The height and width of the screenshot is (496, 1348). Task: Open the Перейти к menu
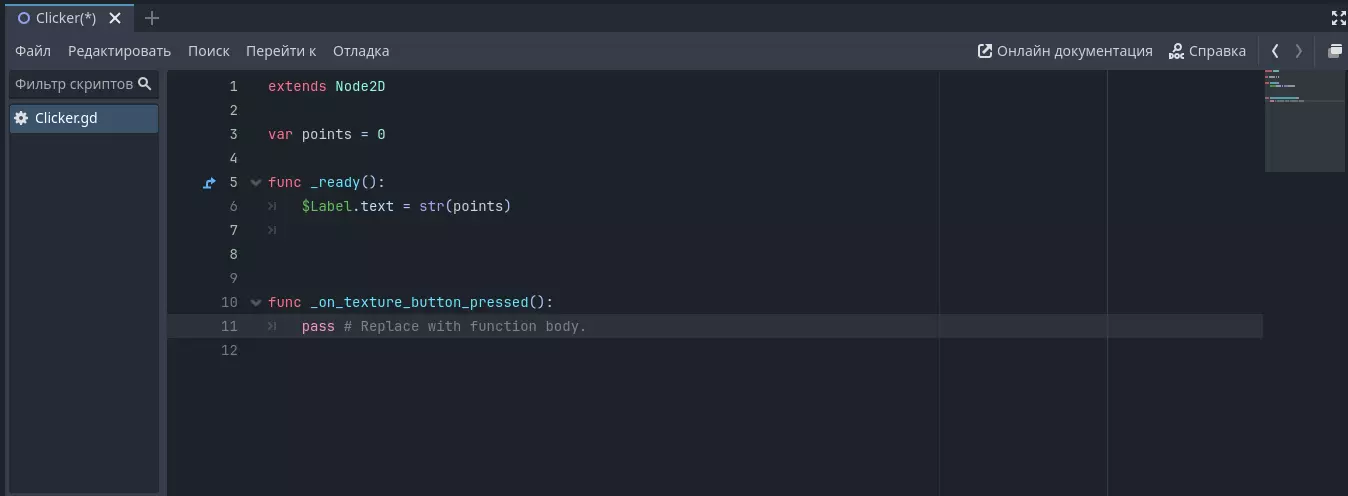tap(281, 51)
